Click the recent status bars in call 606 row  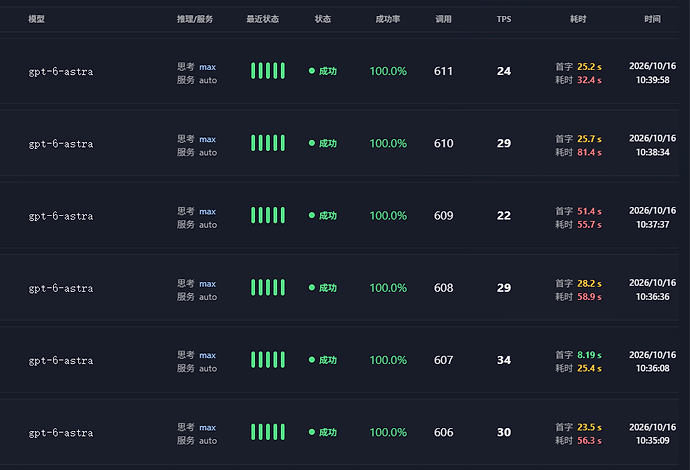(268, 432)
